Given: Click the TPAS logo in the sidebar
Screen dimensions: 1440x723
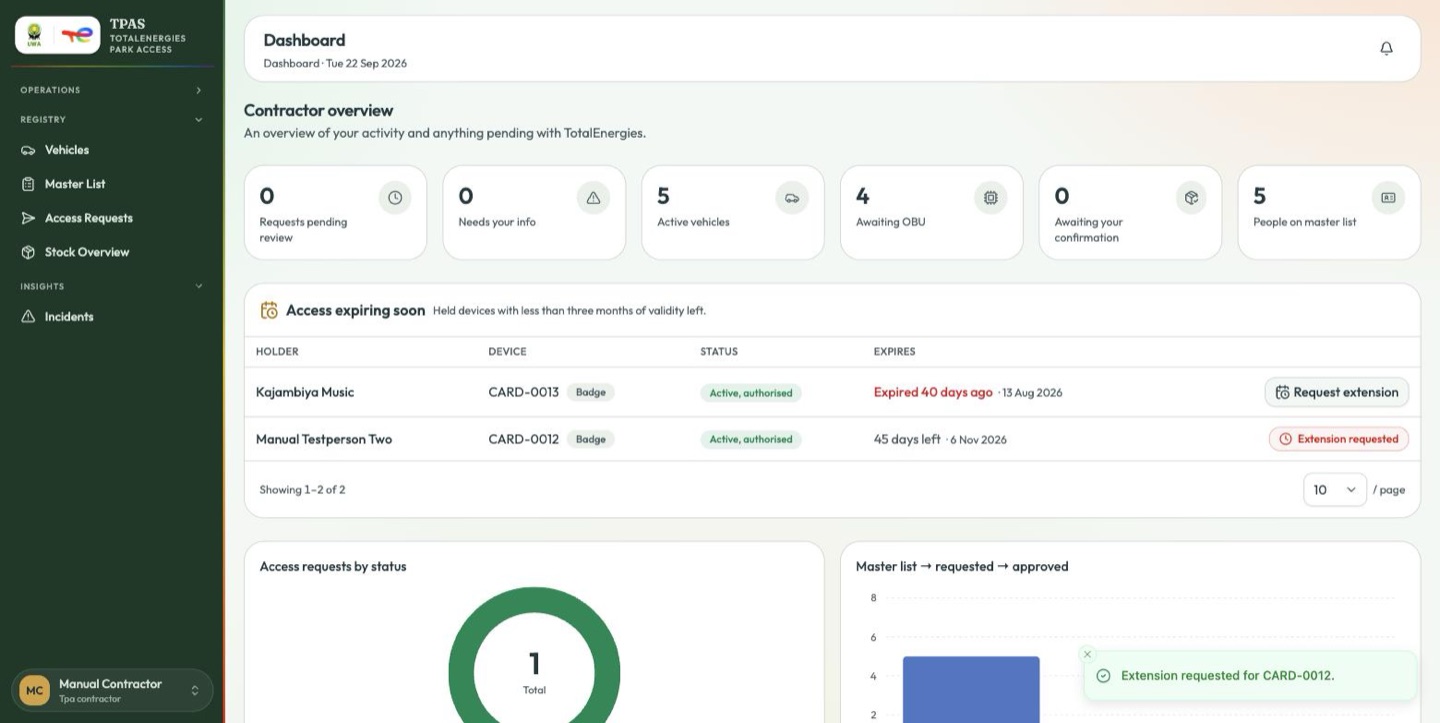Looking at the screenshot, I should (x=57, y=35).
